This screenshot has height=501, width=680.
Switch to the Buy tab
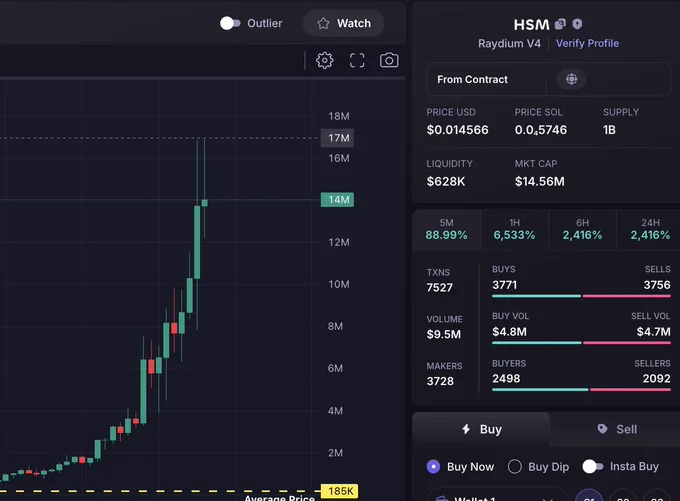(x=481, y=429)
